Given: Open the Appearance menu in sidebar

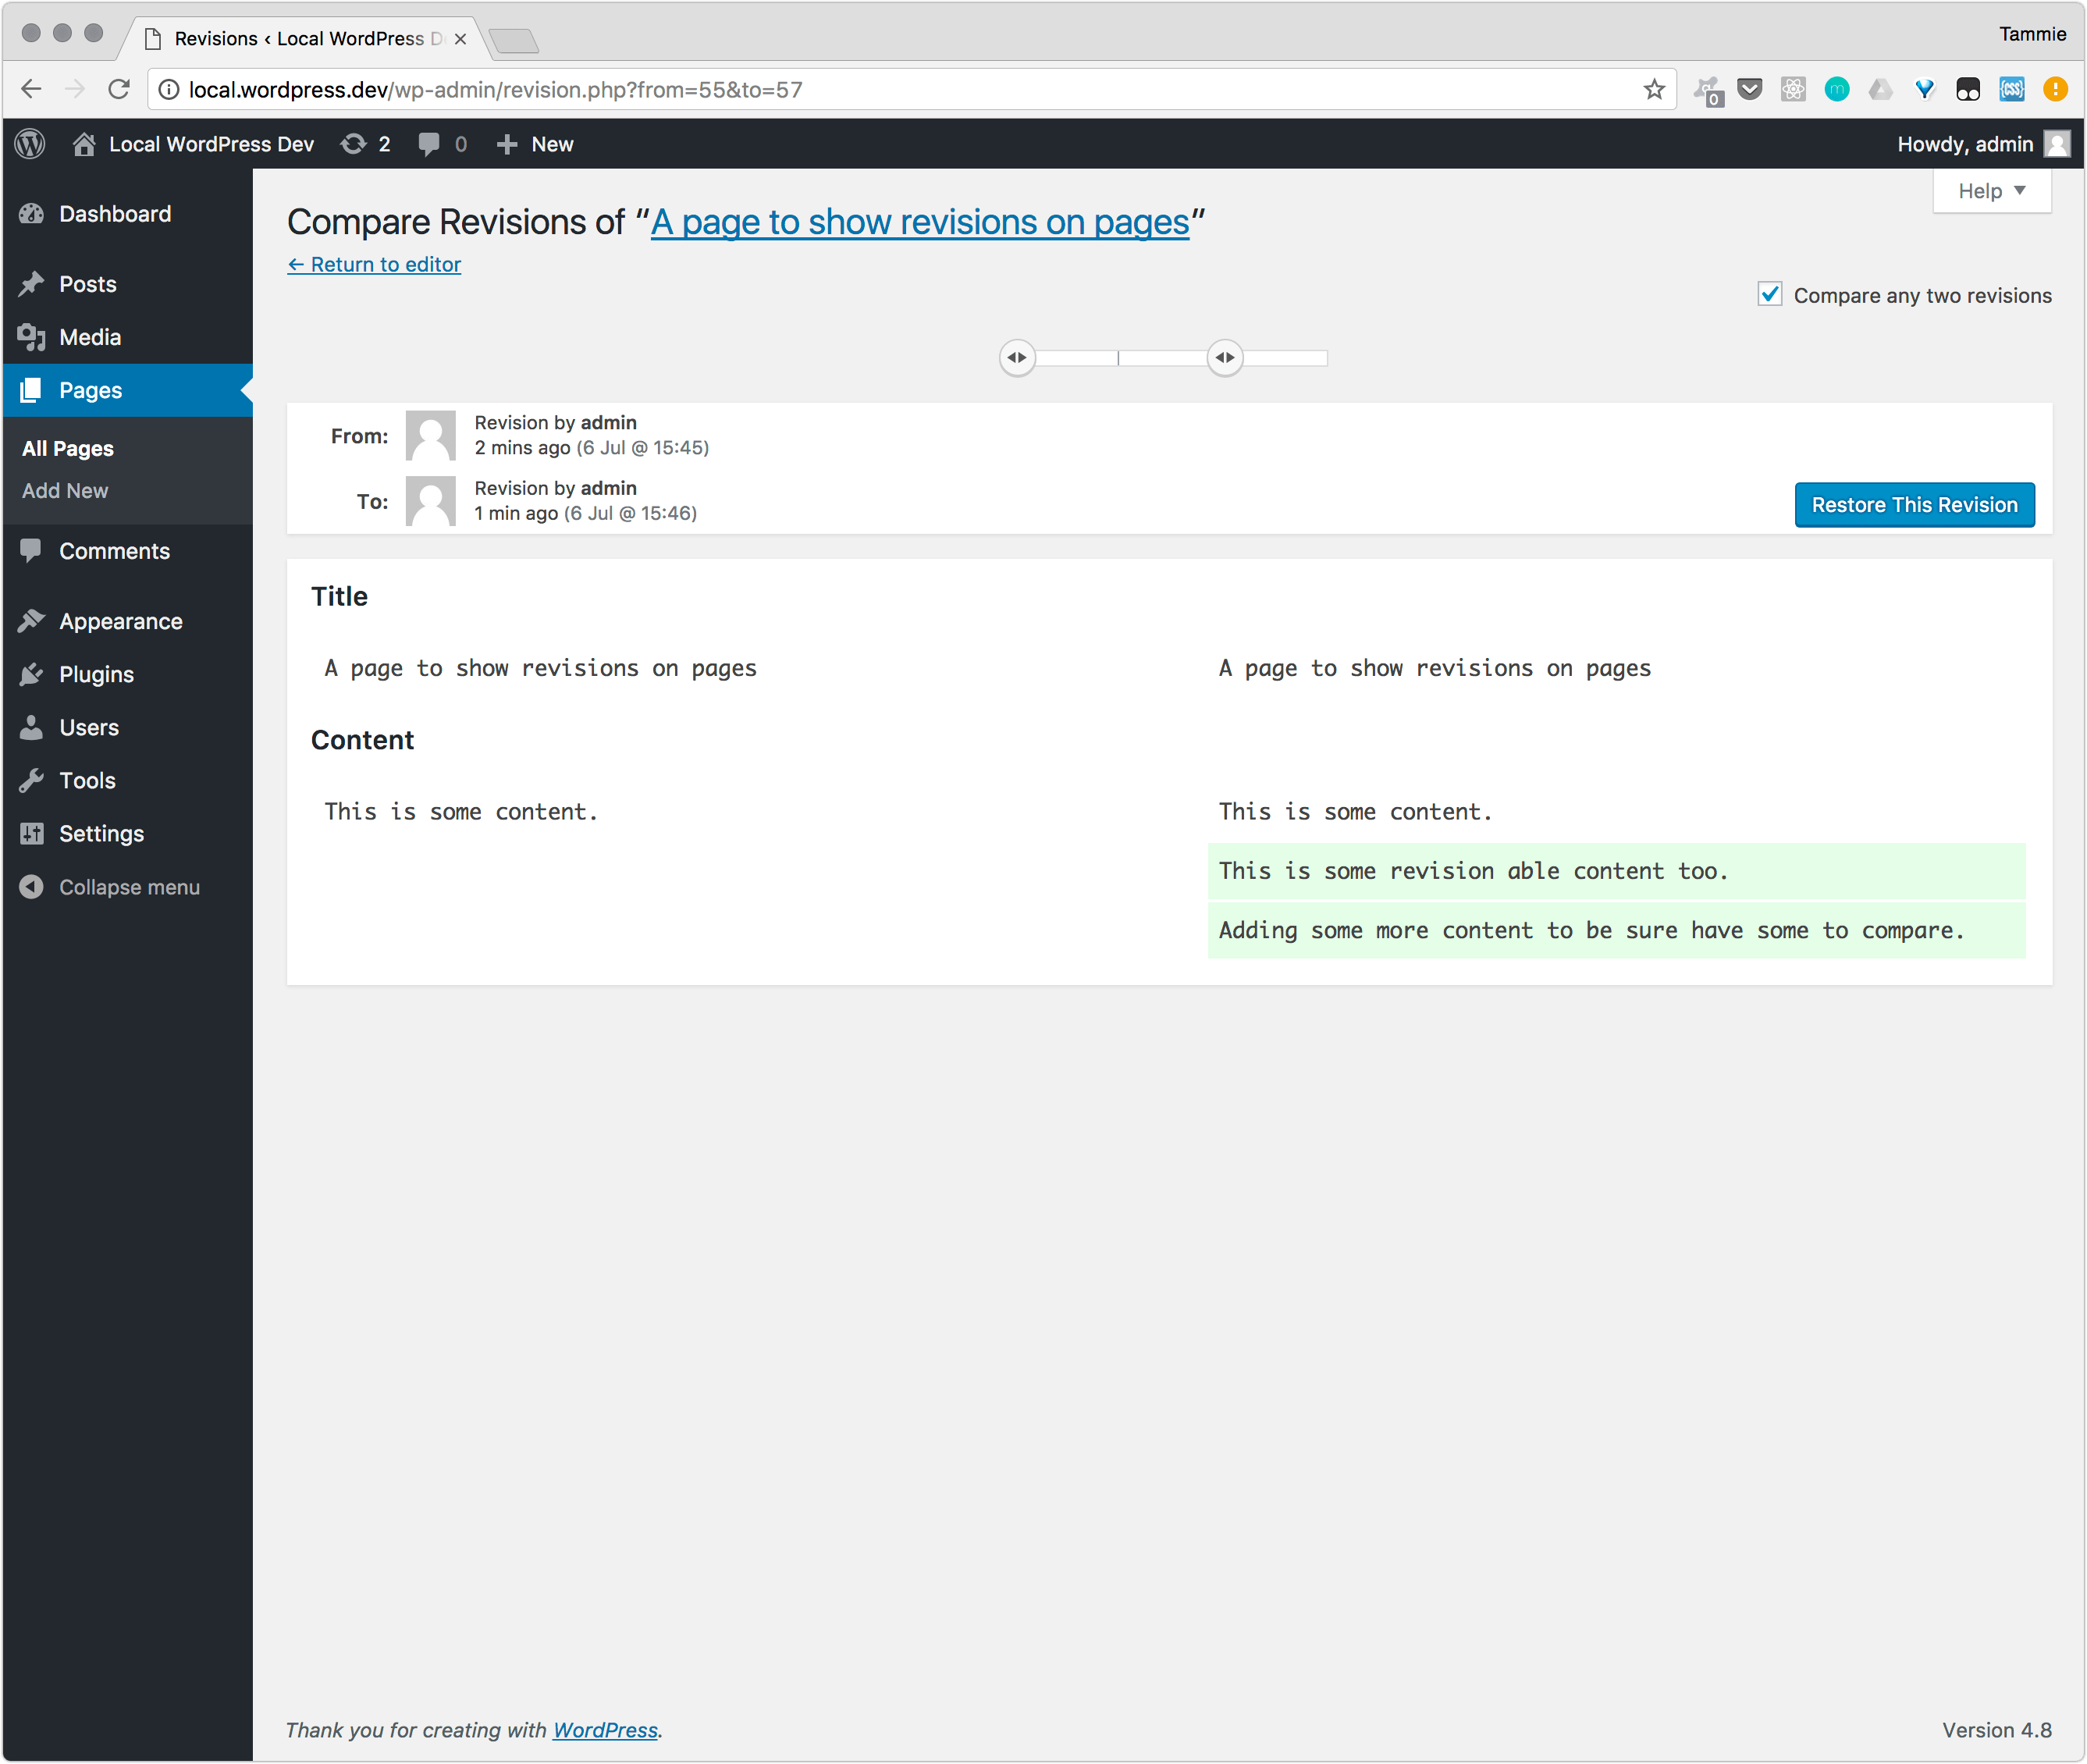Looking at the screenshot, I should [120, 621].
